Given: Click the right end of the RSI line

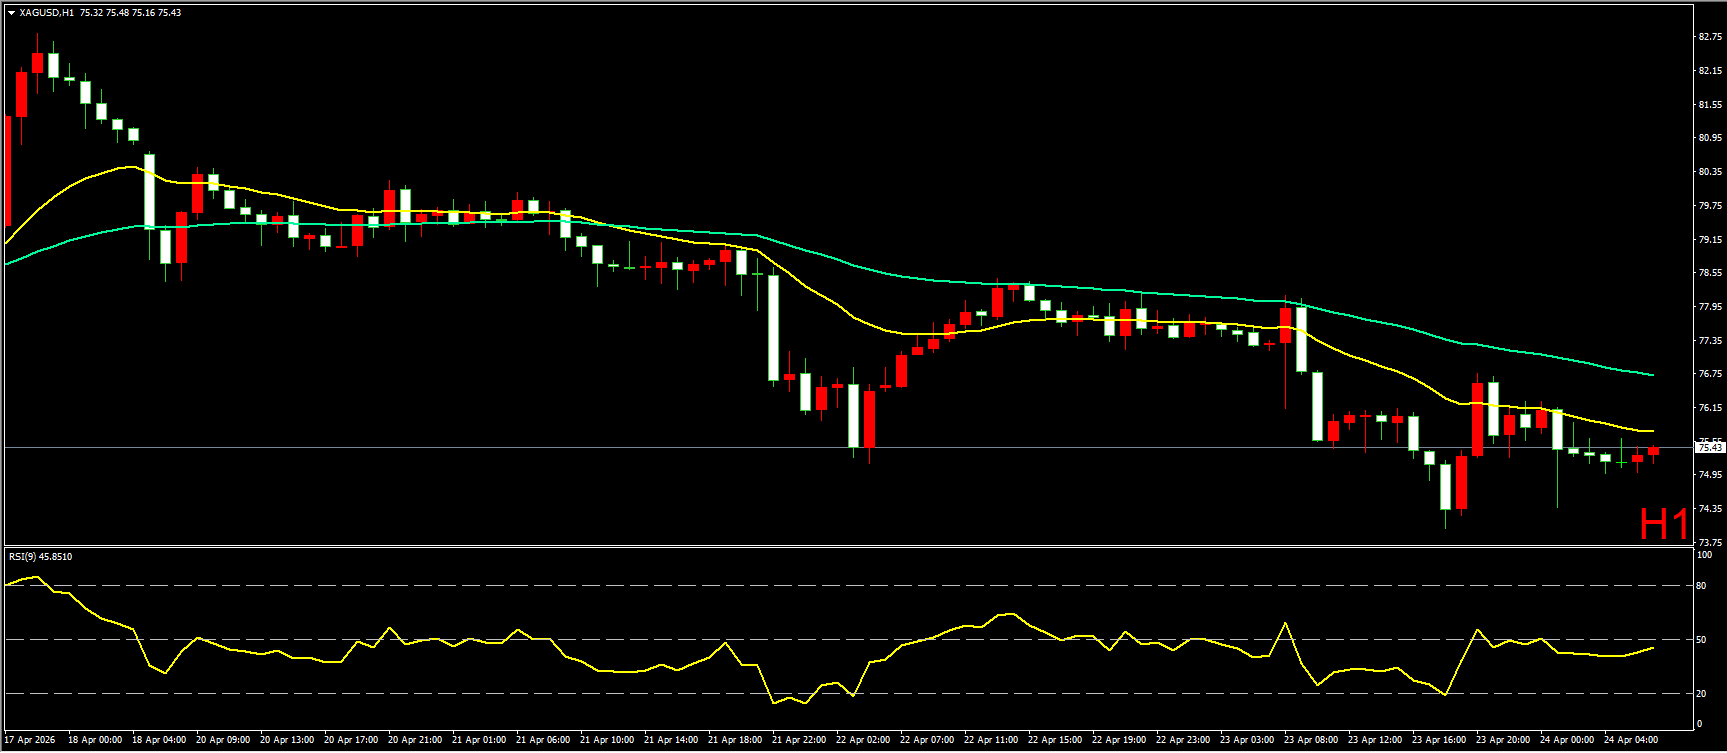Looking at the screenshot, I should point(1652,648).
